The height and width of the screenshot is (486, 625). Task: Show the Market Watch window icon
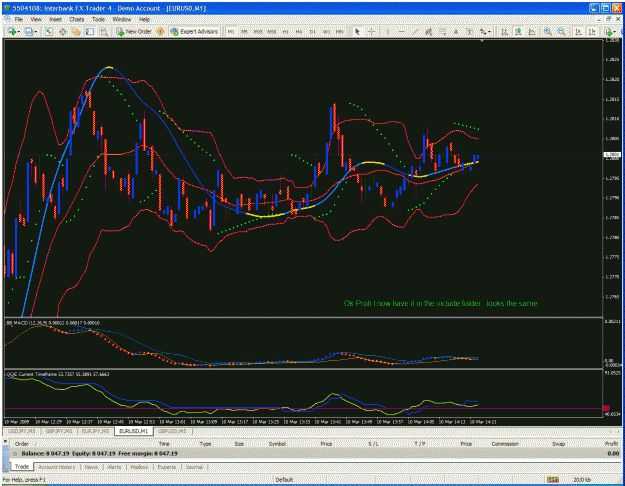(49, 31)
